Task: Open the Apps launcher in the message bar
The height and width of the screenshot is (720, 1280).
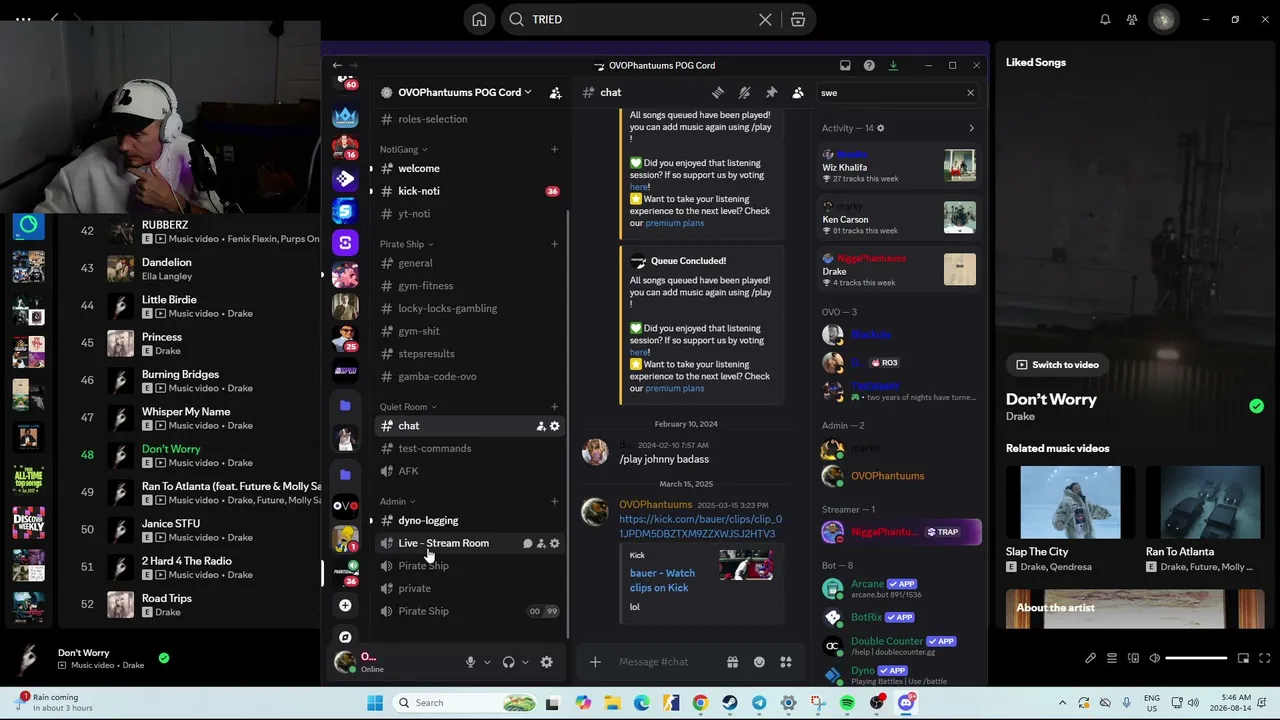Action: [786, 662]
